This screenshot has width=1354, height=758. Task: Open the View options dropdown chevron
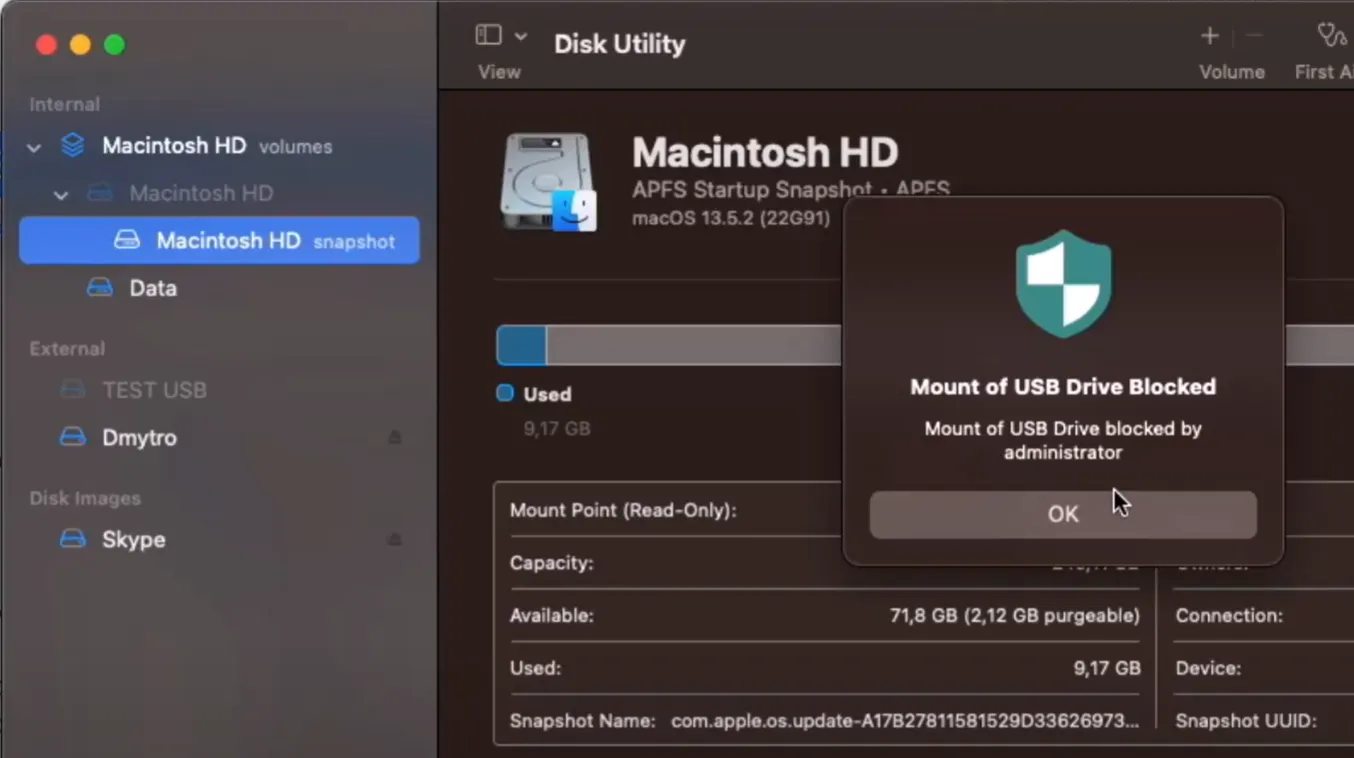pyautogui.click(x=522, y=34)
